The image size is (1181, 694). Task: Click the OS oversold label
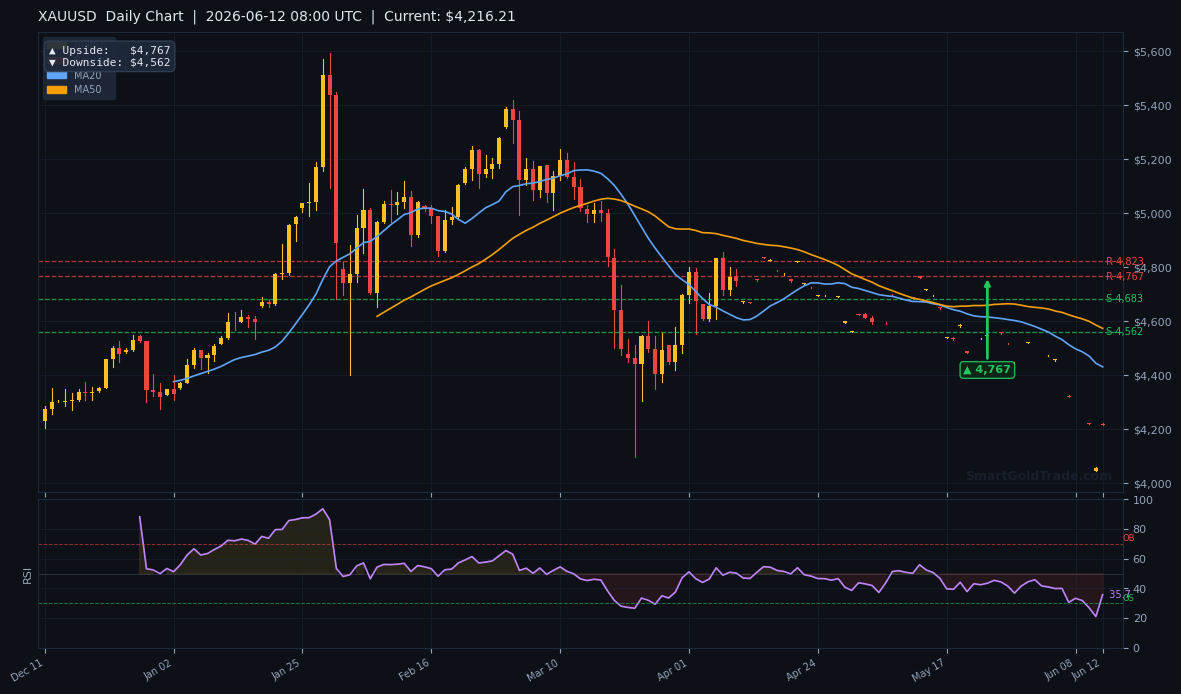coord(1128,598)
